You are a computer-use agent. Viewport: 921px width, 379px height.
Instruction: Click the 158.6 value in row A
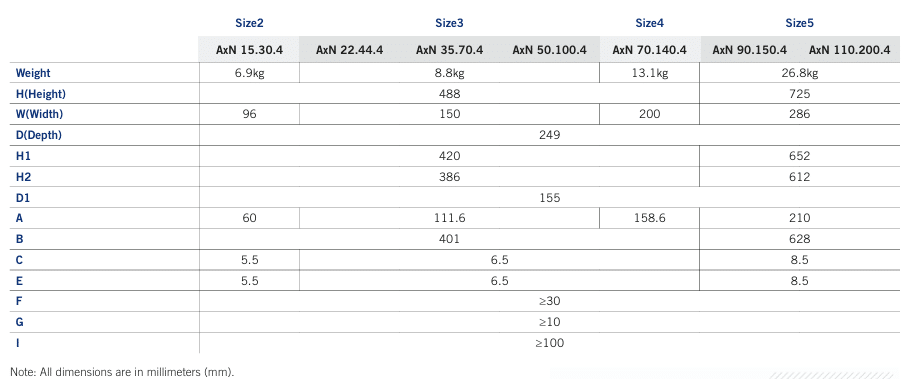[649, 218]
